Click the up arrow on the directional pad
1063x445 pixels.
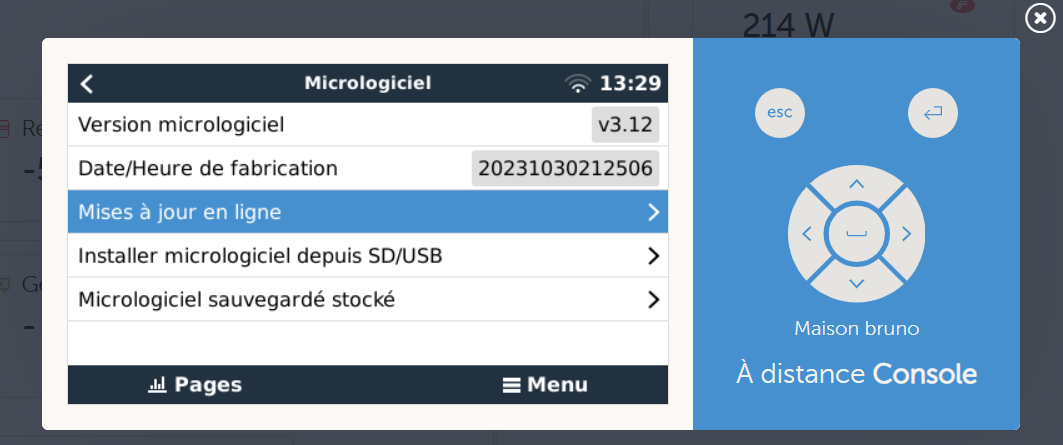(857, 184)
